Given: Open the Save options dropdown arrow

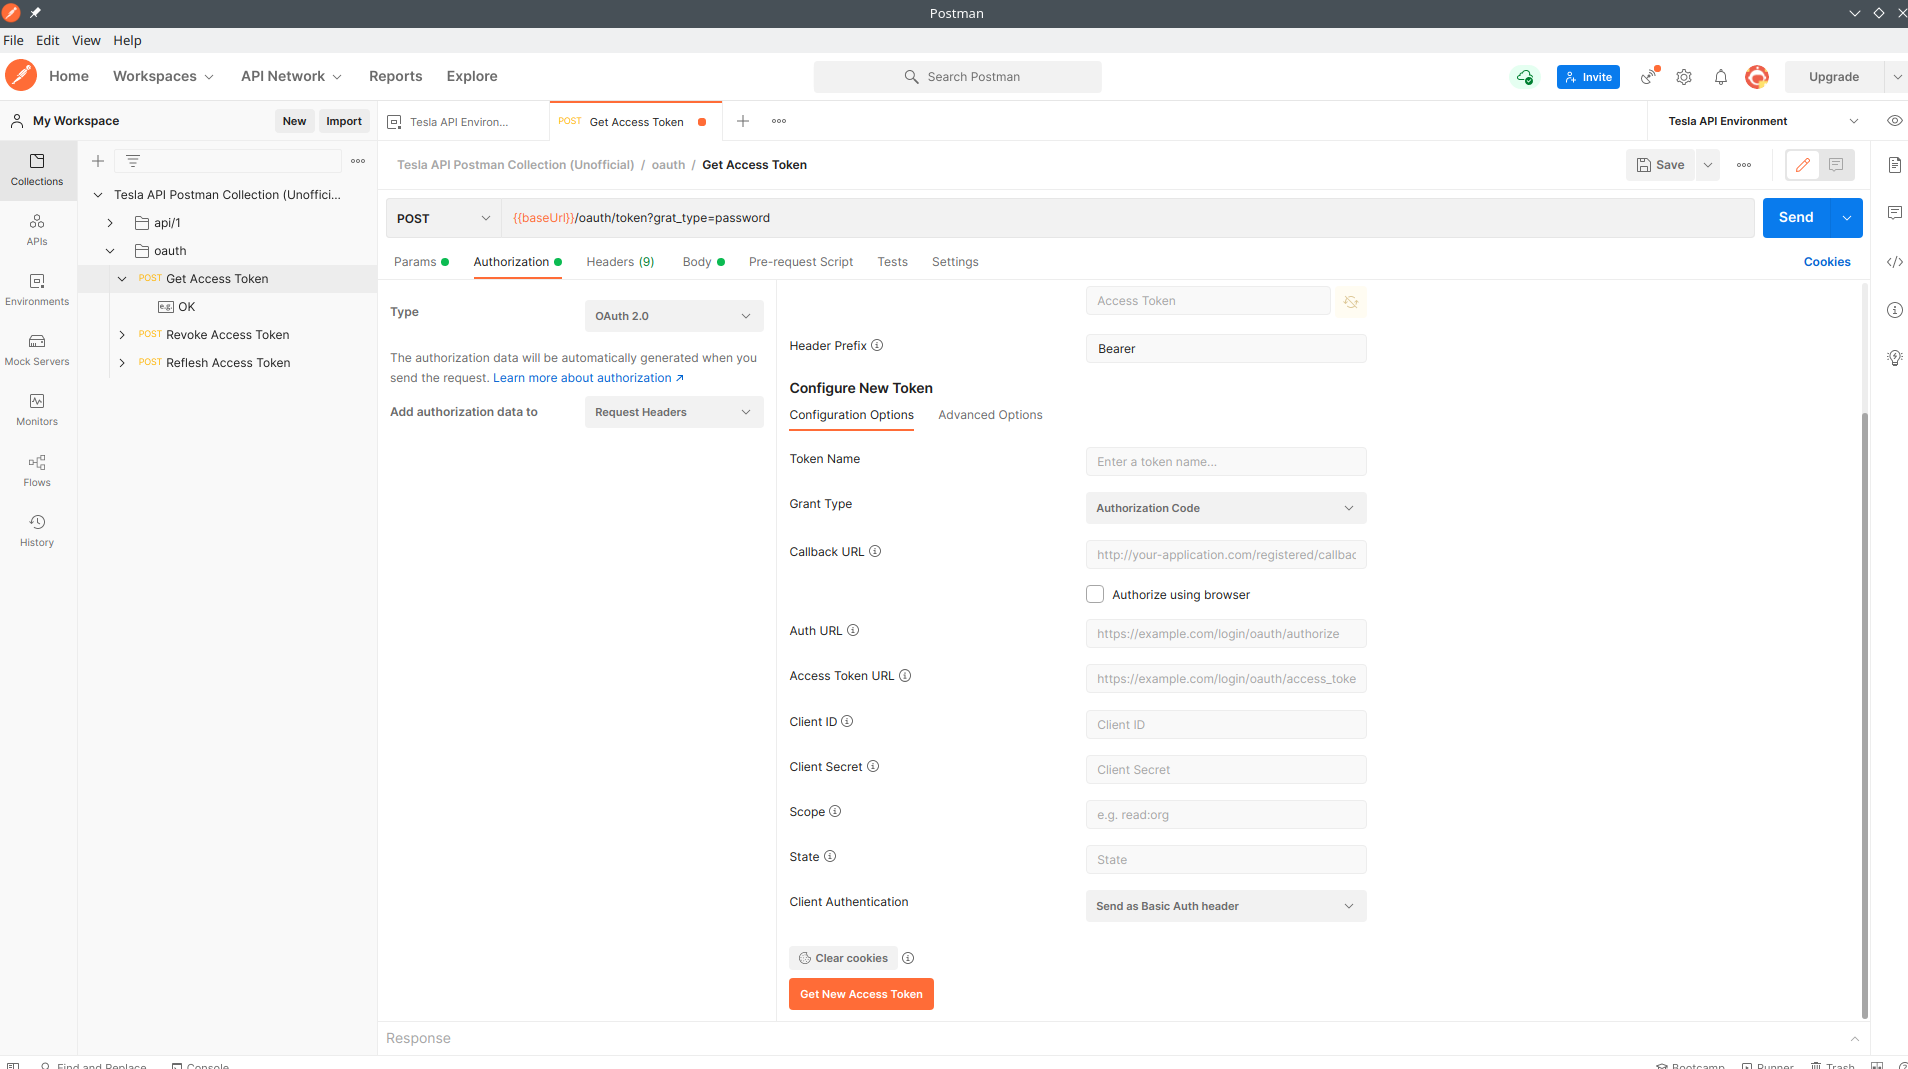Looking at the screenshot, I should point(1708,165).
